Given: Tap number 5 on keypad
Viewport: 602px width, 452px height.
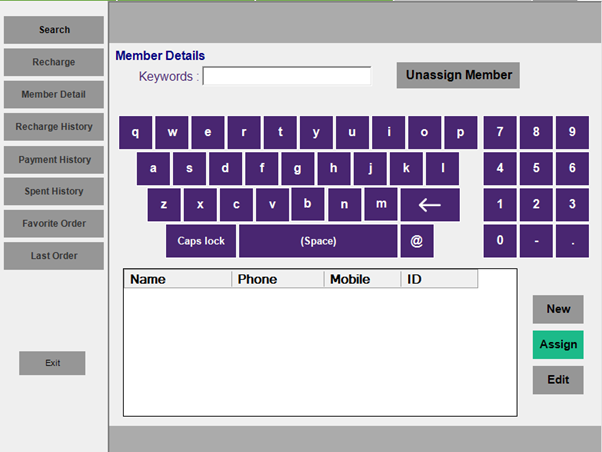Looking at the screenshot, I should tap(536, 169).
